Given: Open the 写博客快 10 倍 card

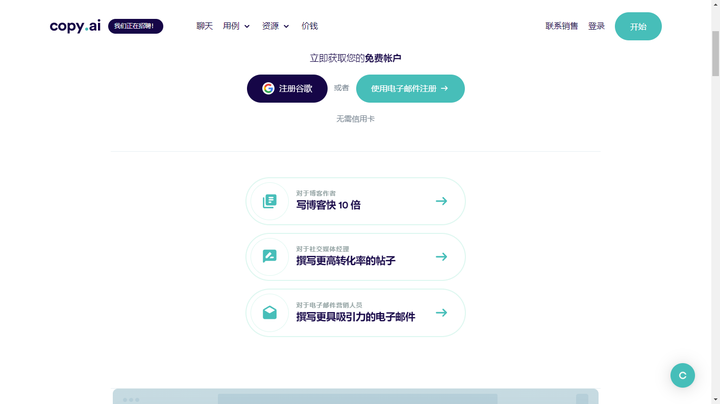Looking at the screenshot, I should pyautogui.click(x=355, y=201).
